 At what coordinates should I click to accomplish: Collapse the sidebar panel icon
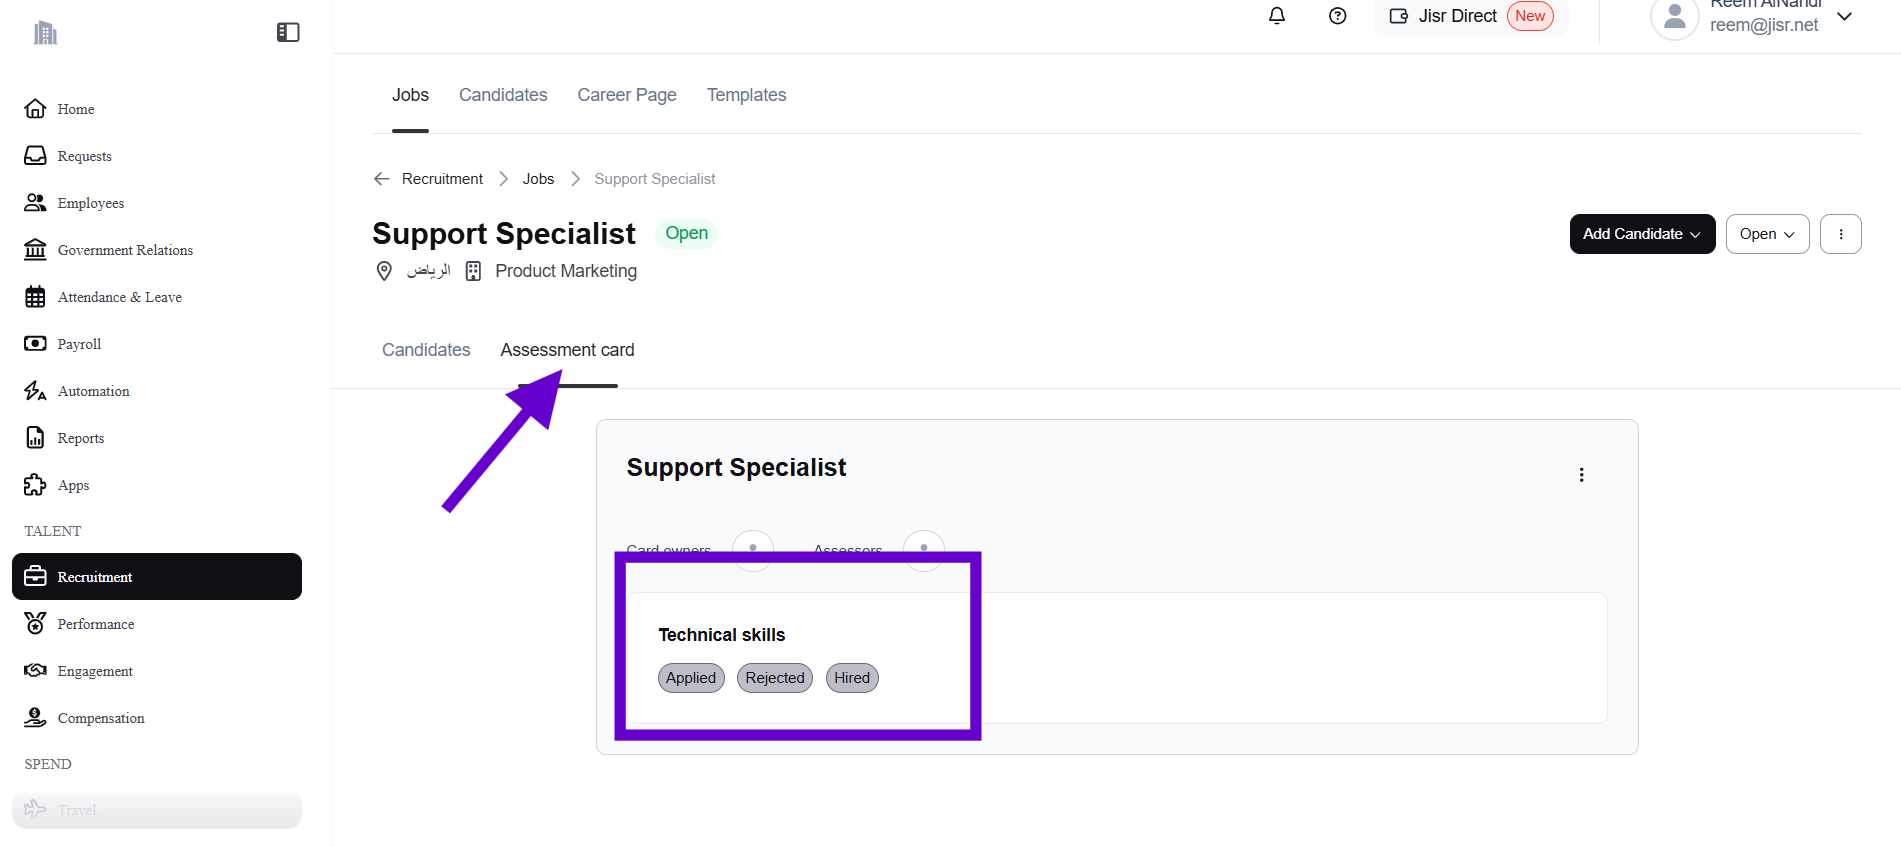click(288, 33)
